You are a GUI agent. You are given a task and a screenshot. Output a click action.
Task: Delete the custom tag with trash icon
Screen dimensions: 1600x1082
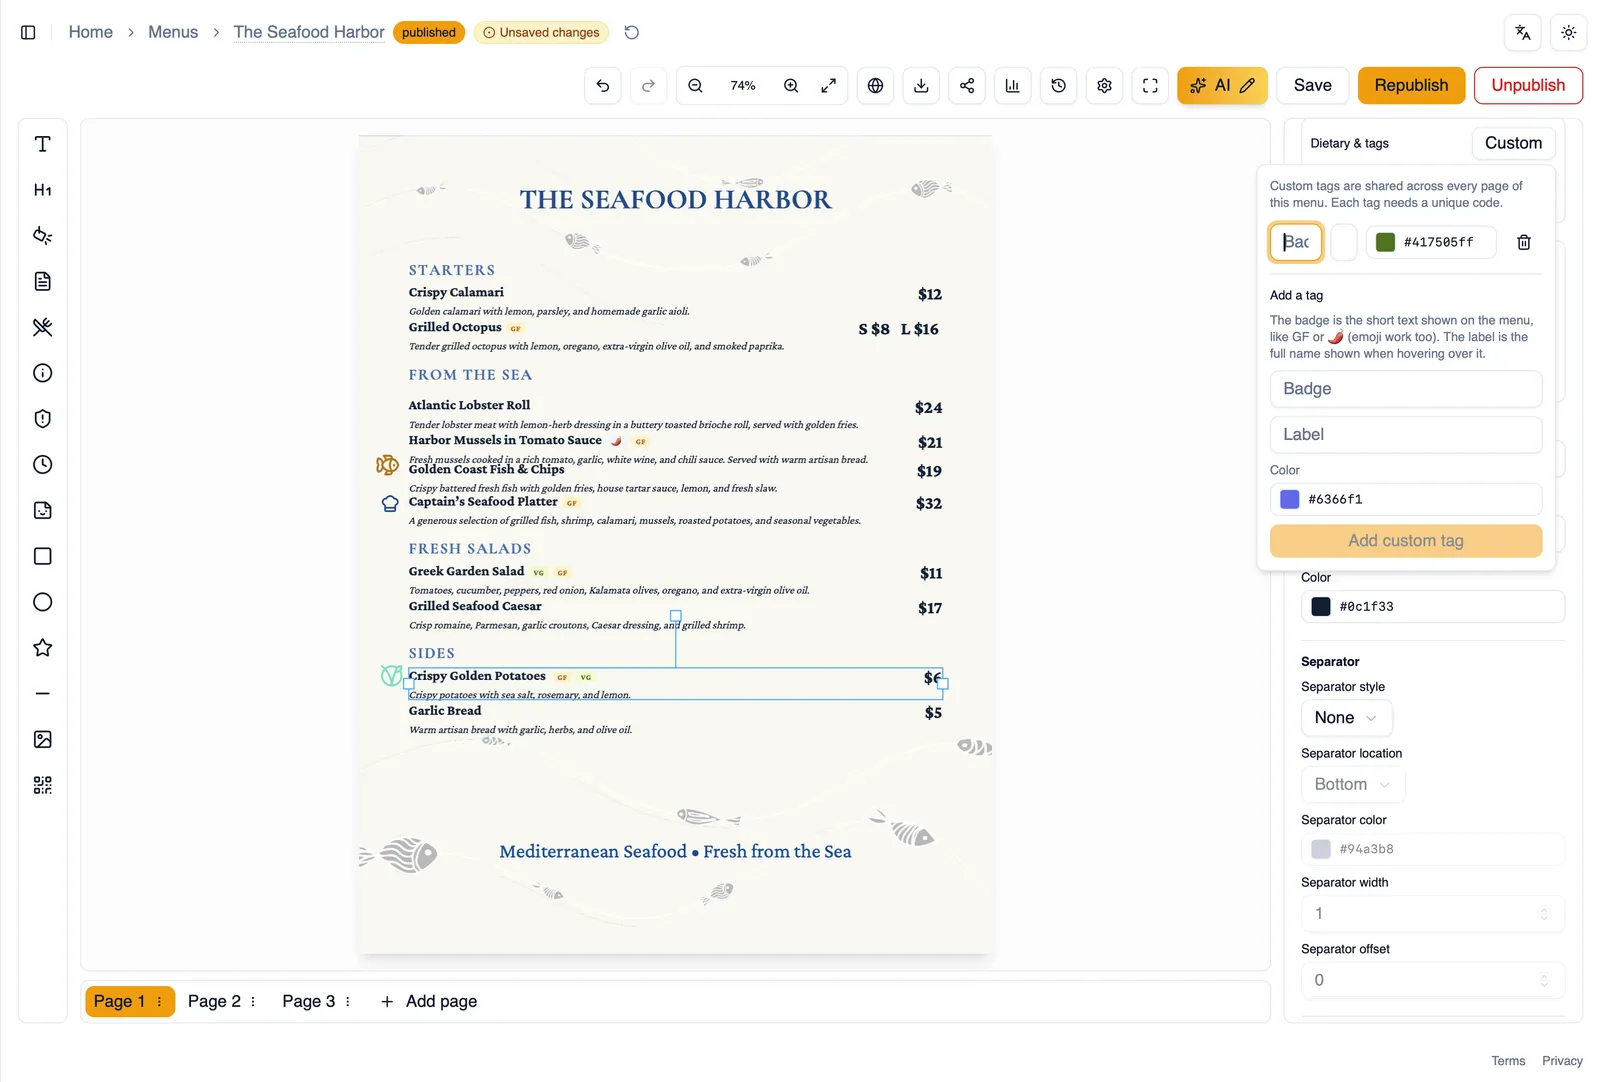[x=1524, y=242]
